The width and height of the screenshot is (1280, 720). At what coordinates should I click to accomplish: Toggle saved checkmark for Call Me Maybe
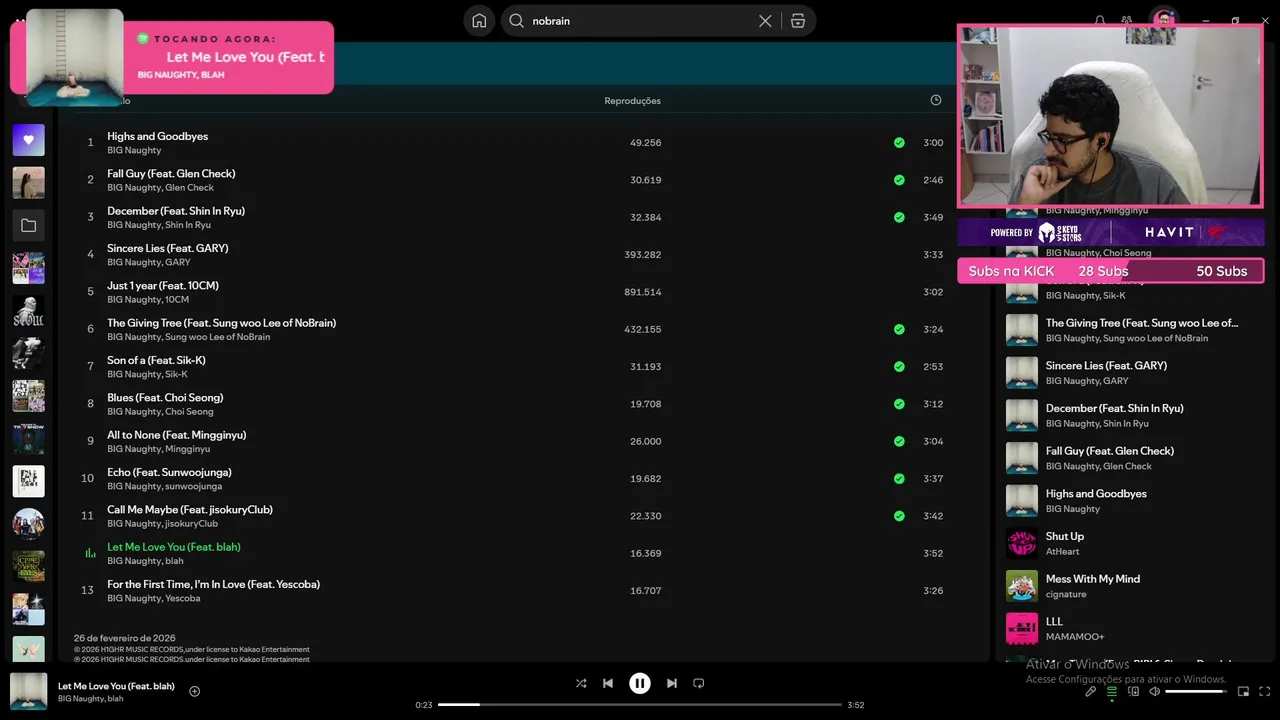tap(899, 516)
